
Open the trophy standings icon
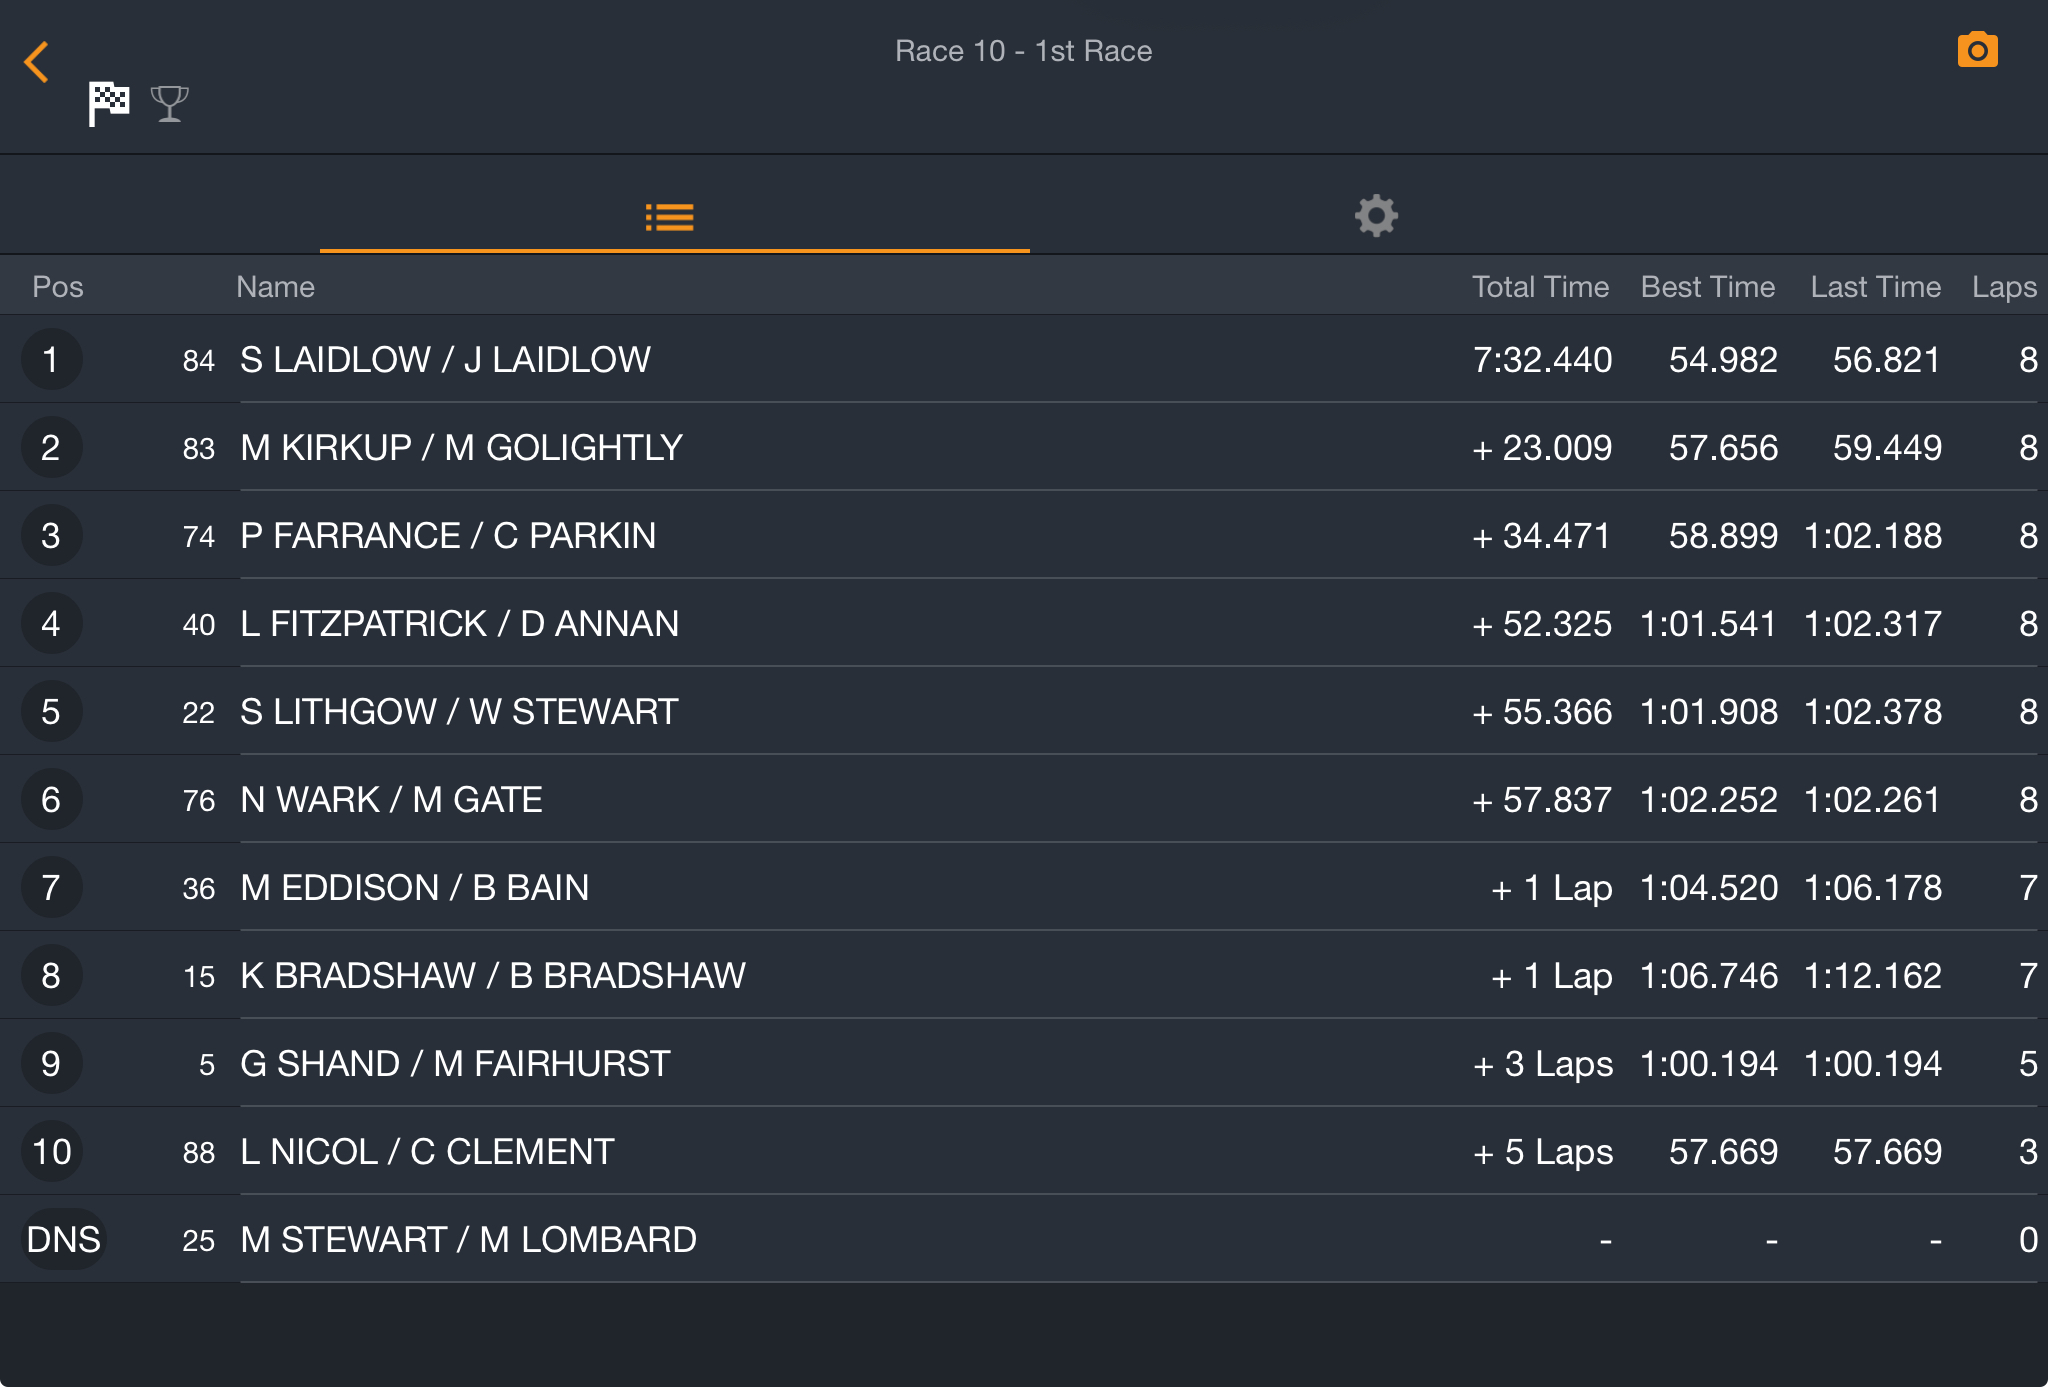coord(170,104)
